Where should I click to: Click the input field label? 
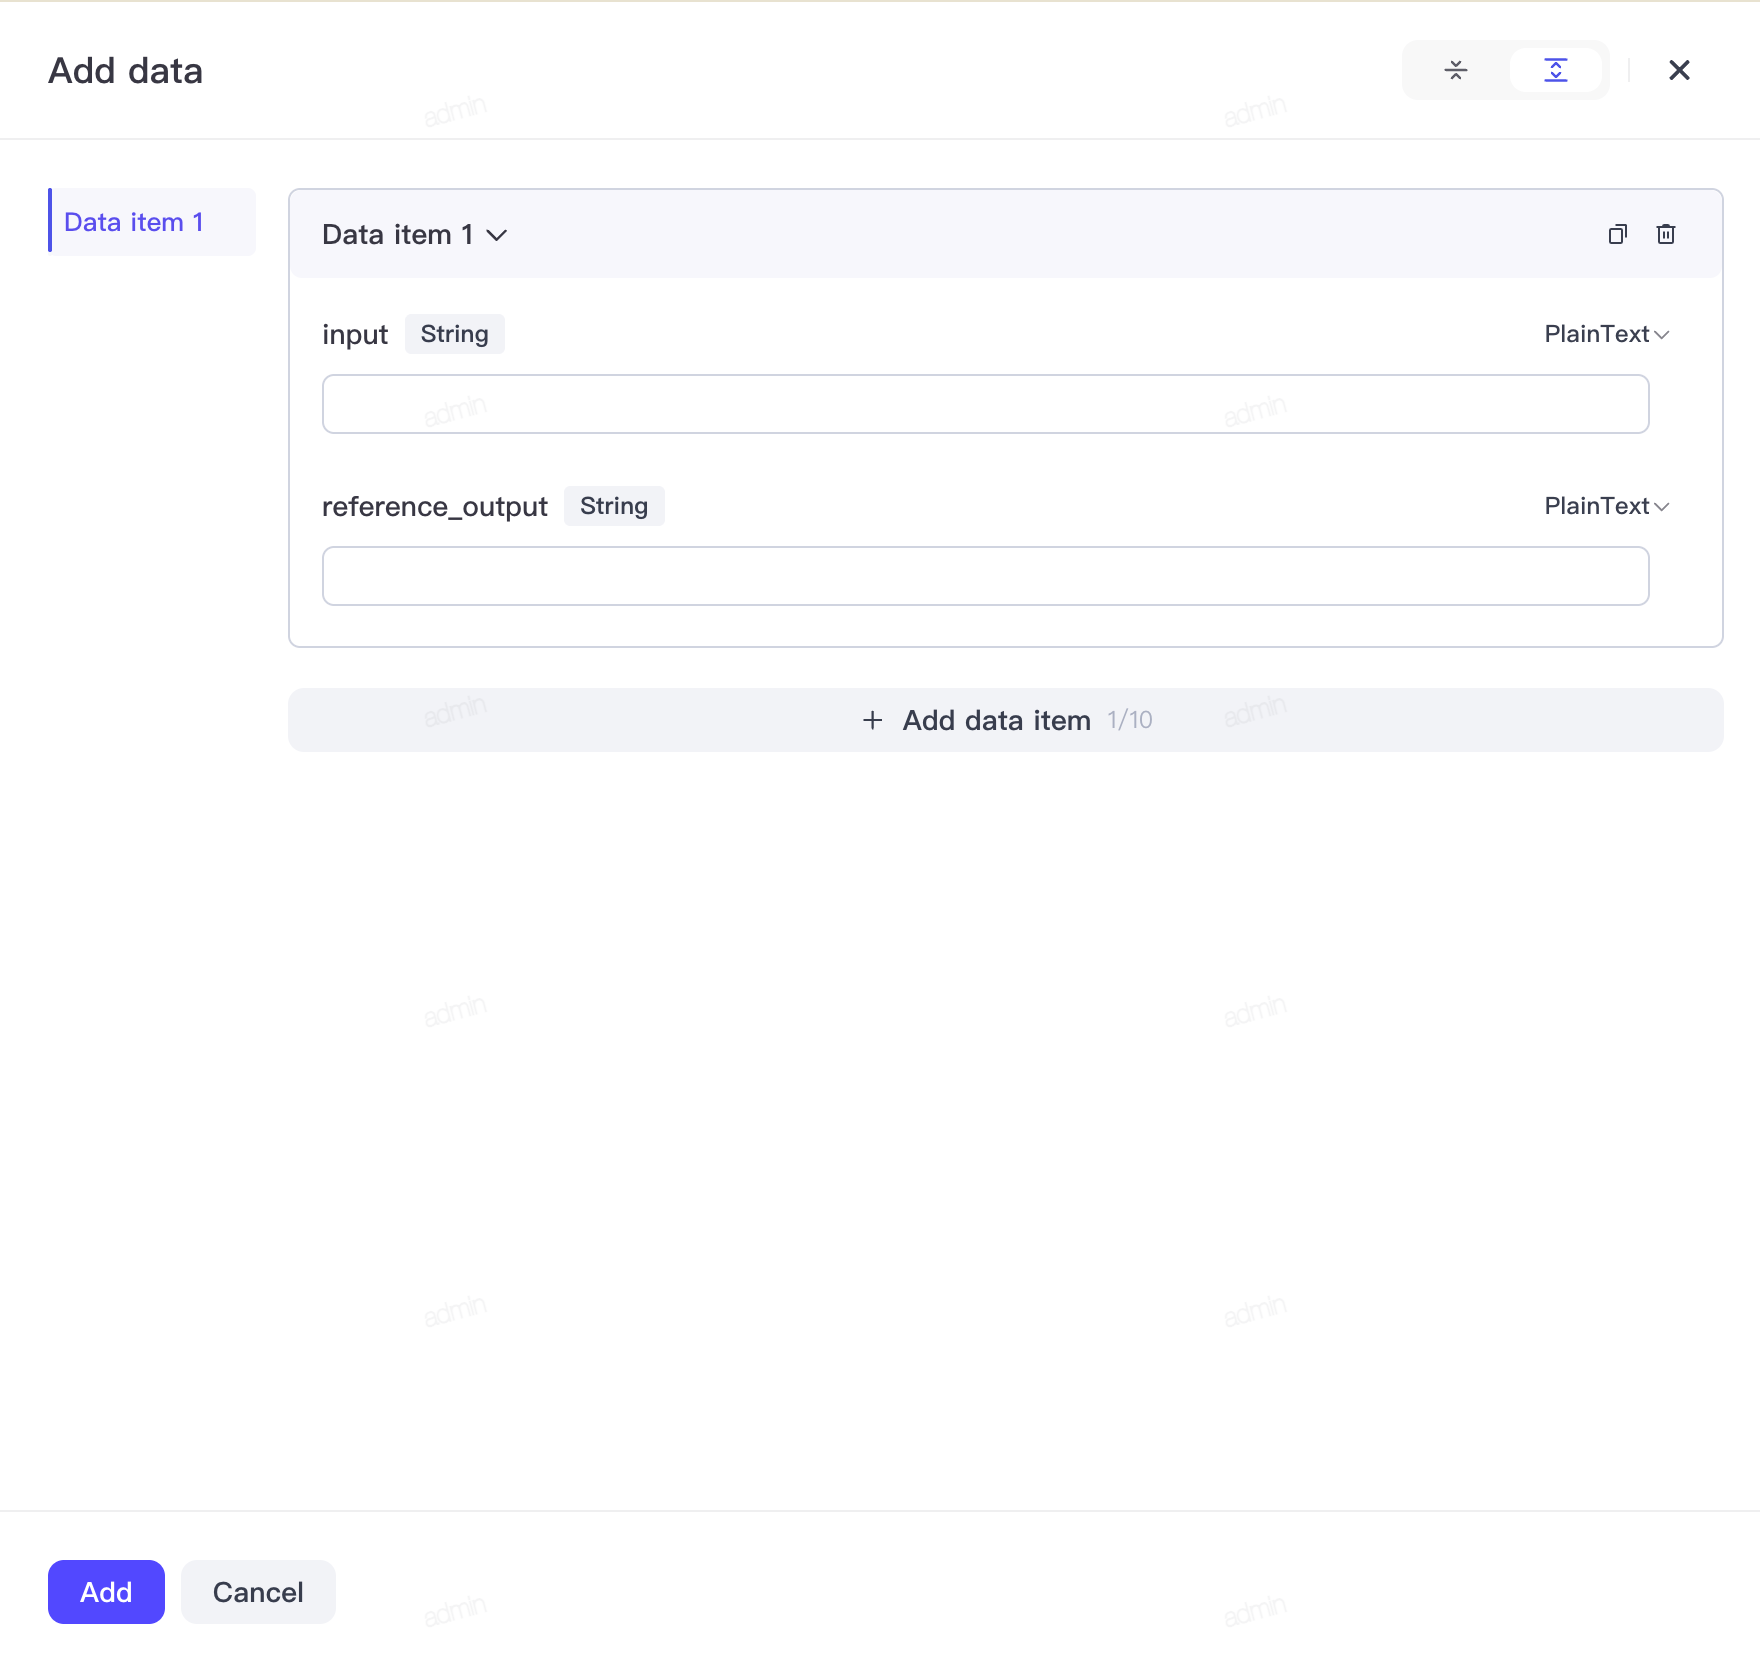point(355,334)
